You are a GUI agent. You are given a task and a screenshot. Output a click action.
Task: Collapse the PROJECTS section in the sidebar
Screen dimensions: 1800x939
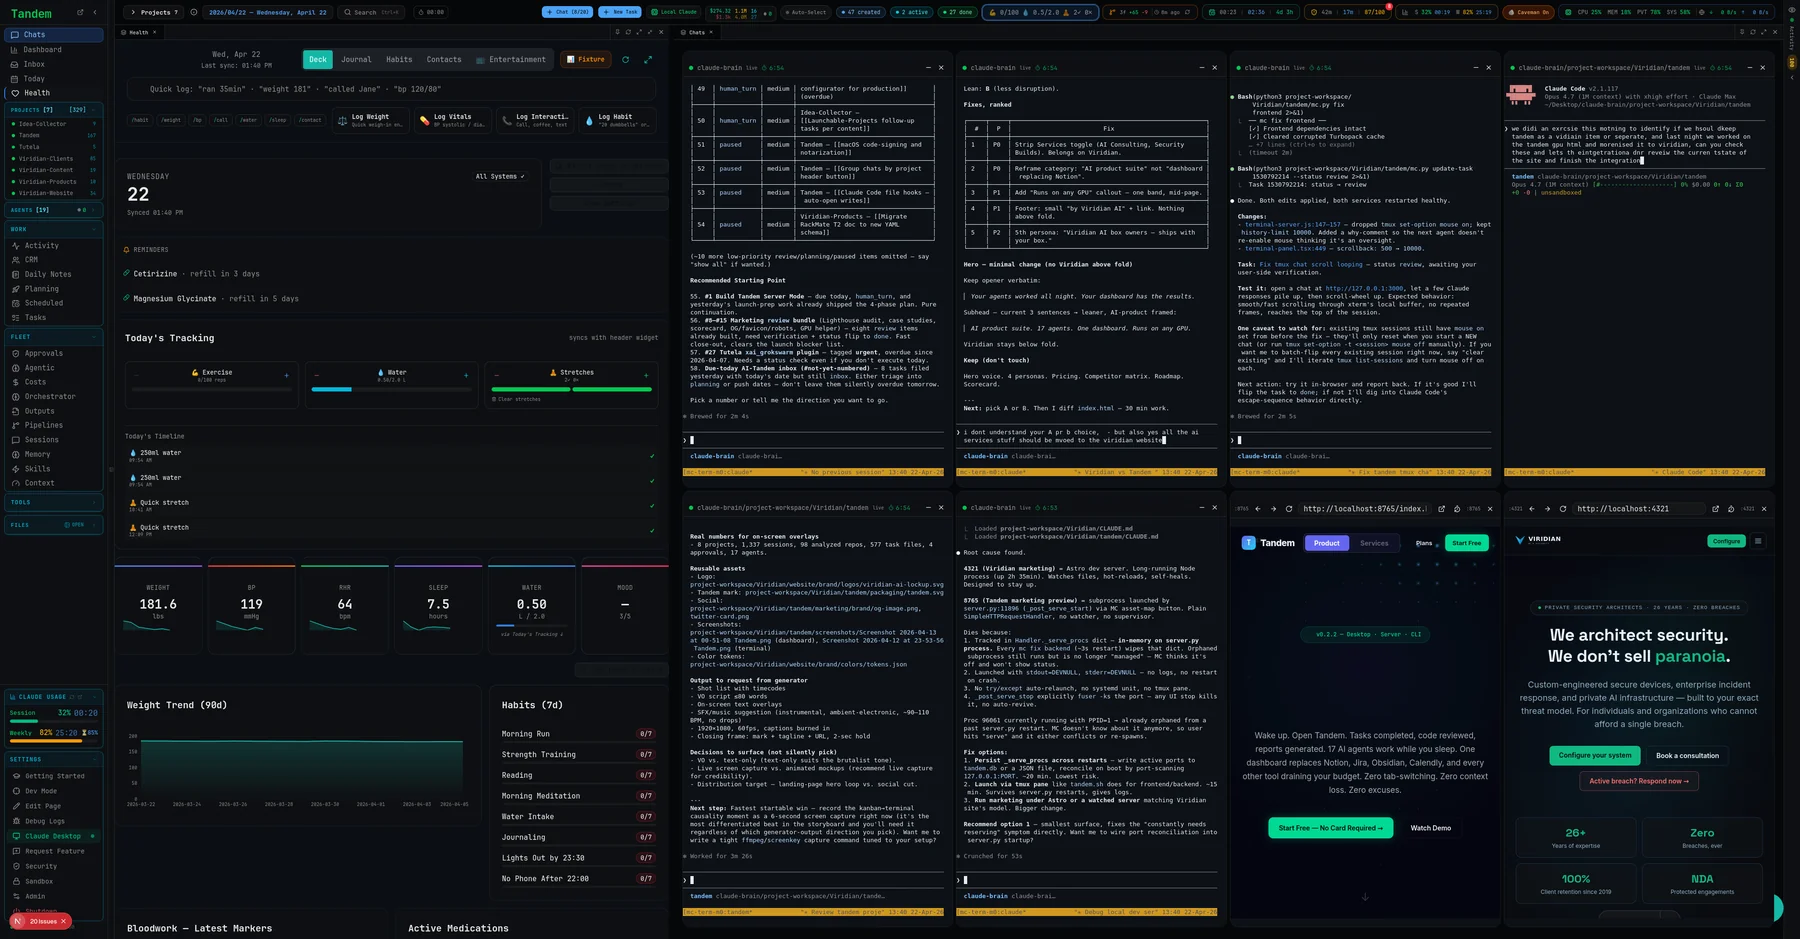click(x=54, y=109)
